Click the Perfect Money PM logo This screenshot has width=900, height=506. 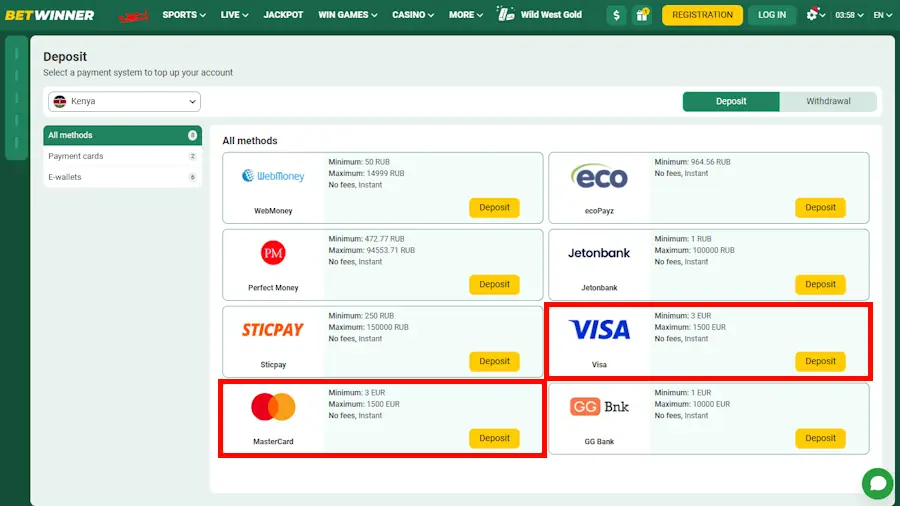(x=273, y=252)
